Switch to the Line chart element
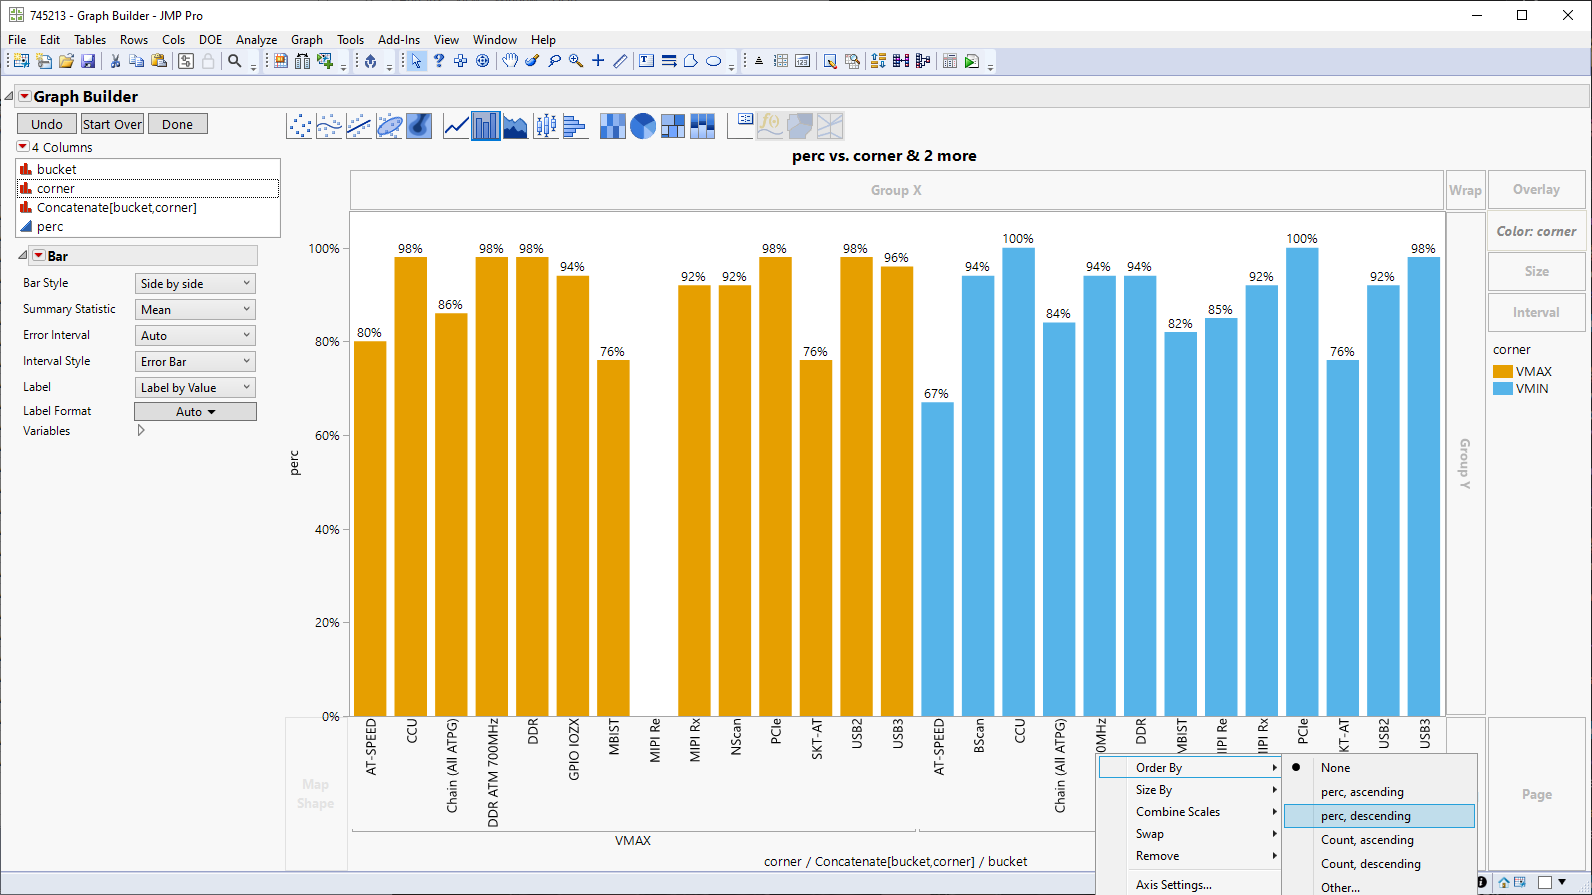Screen dimensions: 1592x895 point(456,126)
